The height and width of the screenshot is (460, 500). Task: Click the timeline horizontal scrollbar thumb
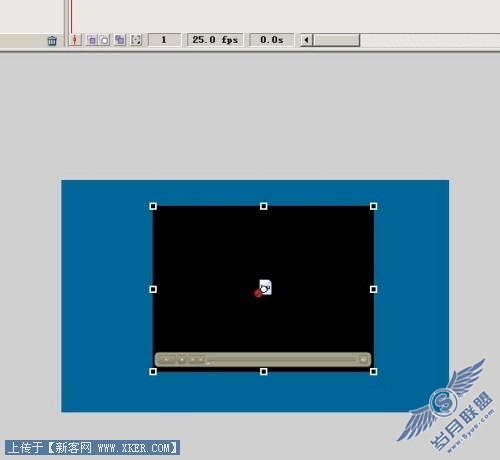click(x=337, y=40)
